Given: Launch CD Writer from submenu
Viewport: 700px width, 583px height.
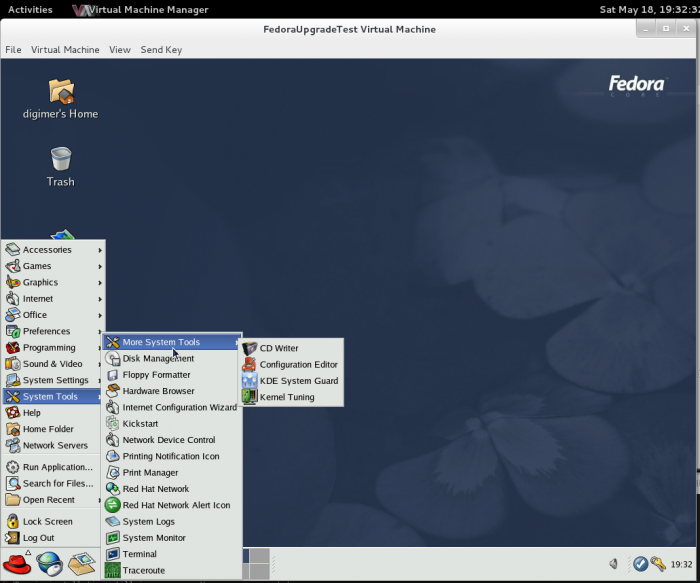Looking at the screenshot, I should point(279,348).
